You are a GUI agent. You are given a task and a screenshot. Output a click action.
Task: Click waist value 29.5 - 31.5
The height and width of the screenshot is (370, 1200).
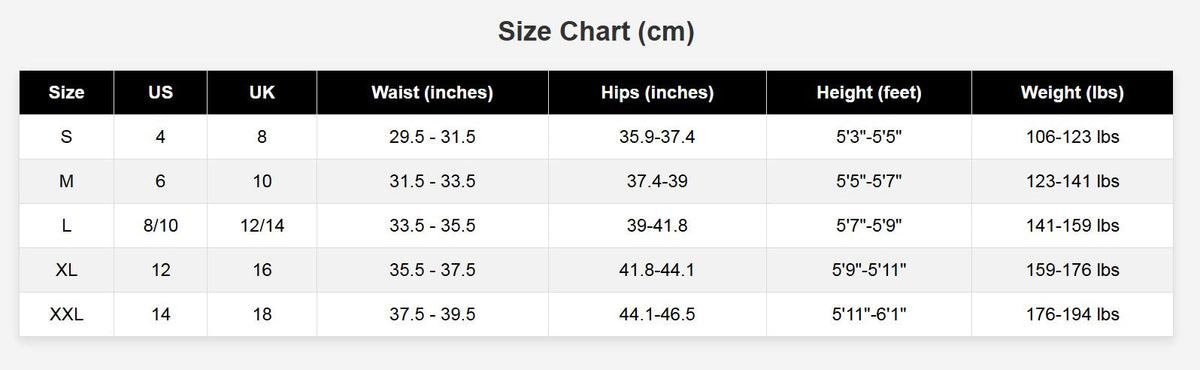click(x=432, y=137)
